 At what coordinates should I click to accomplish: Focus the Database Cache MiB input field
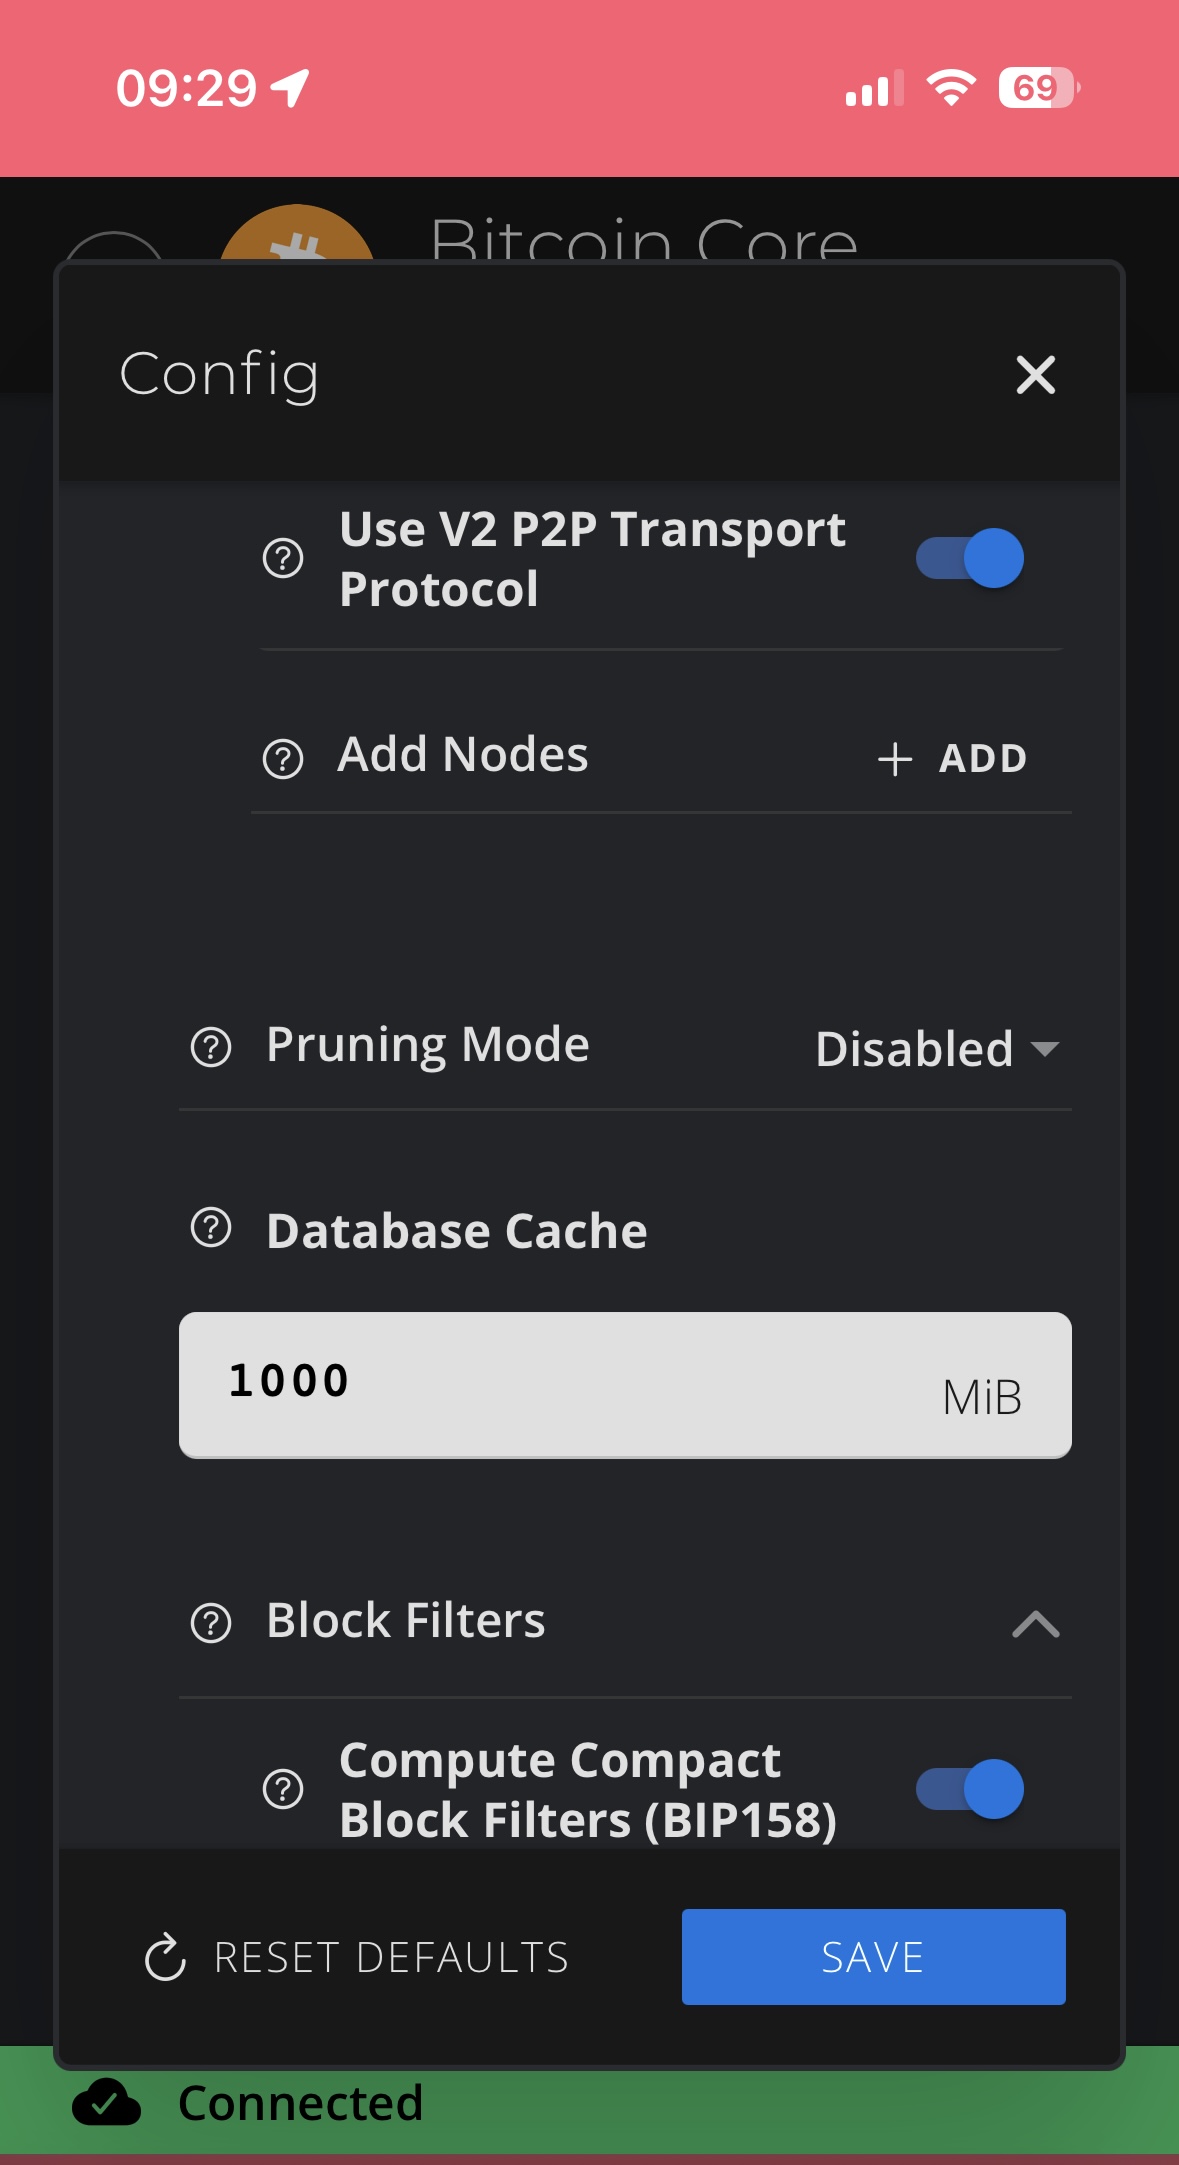click(x=625, y=1385)
